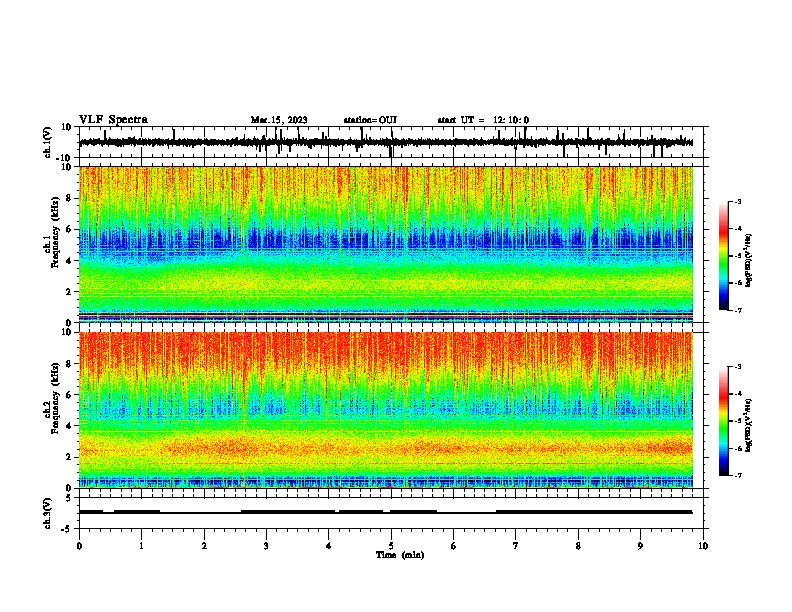The image size is (792, 612).
Task: Select the "start UT = 12:10:0" text
Action: click(483, 120)
